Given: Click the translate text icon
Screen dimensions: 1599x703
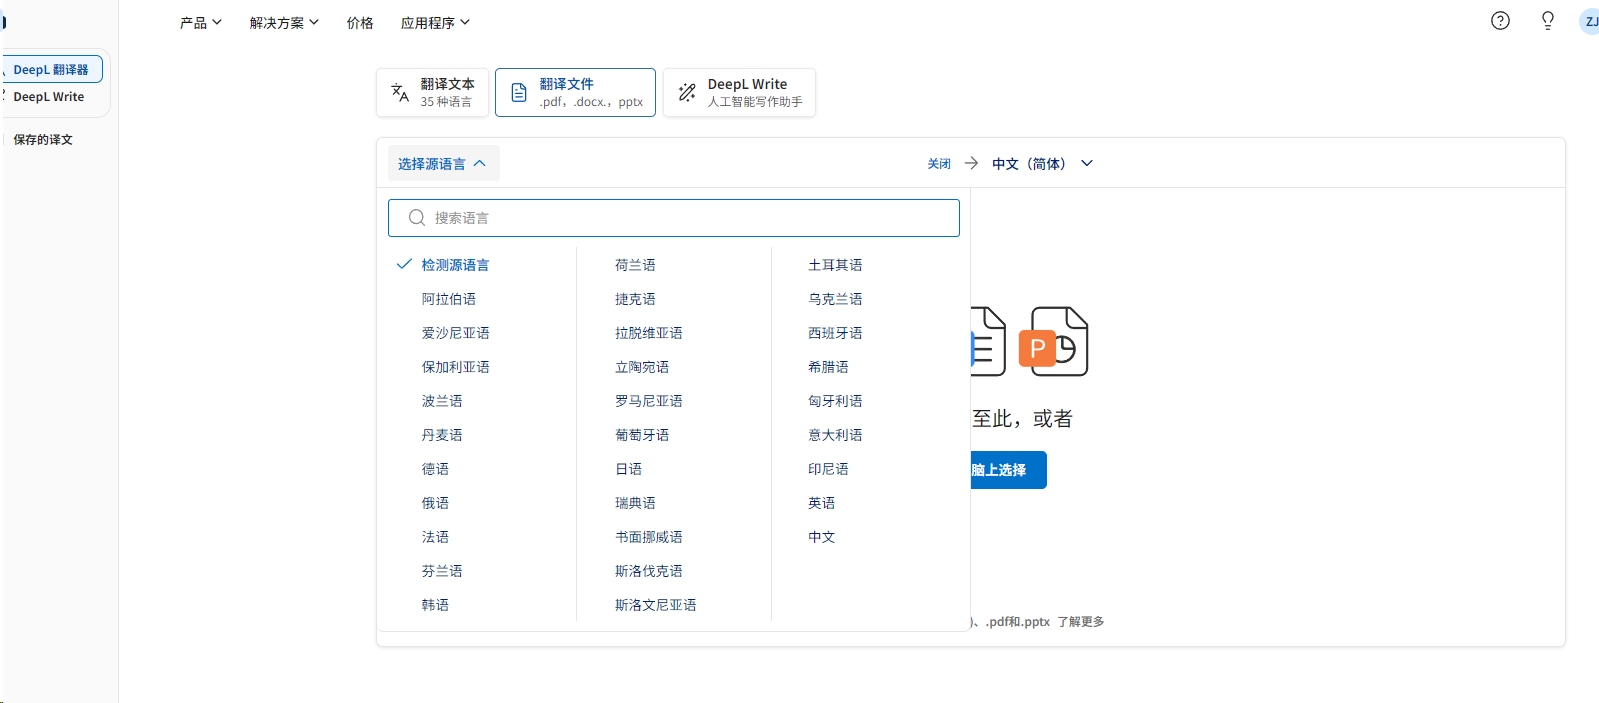Looking at the screenshot, I should (400, 93).
